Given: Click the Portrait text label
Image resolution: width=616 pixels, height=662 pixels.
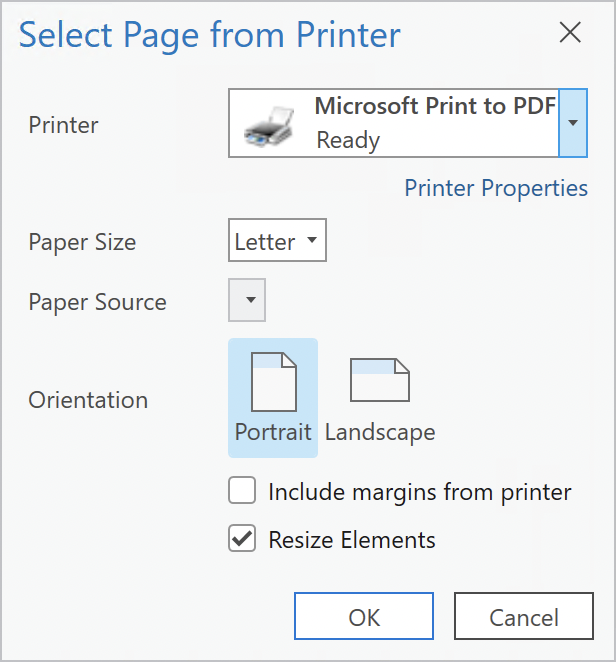Looking at the screenshot, I should coord(273,433).
